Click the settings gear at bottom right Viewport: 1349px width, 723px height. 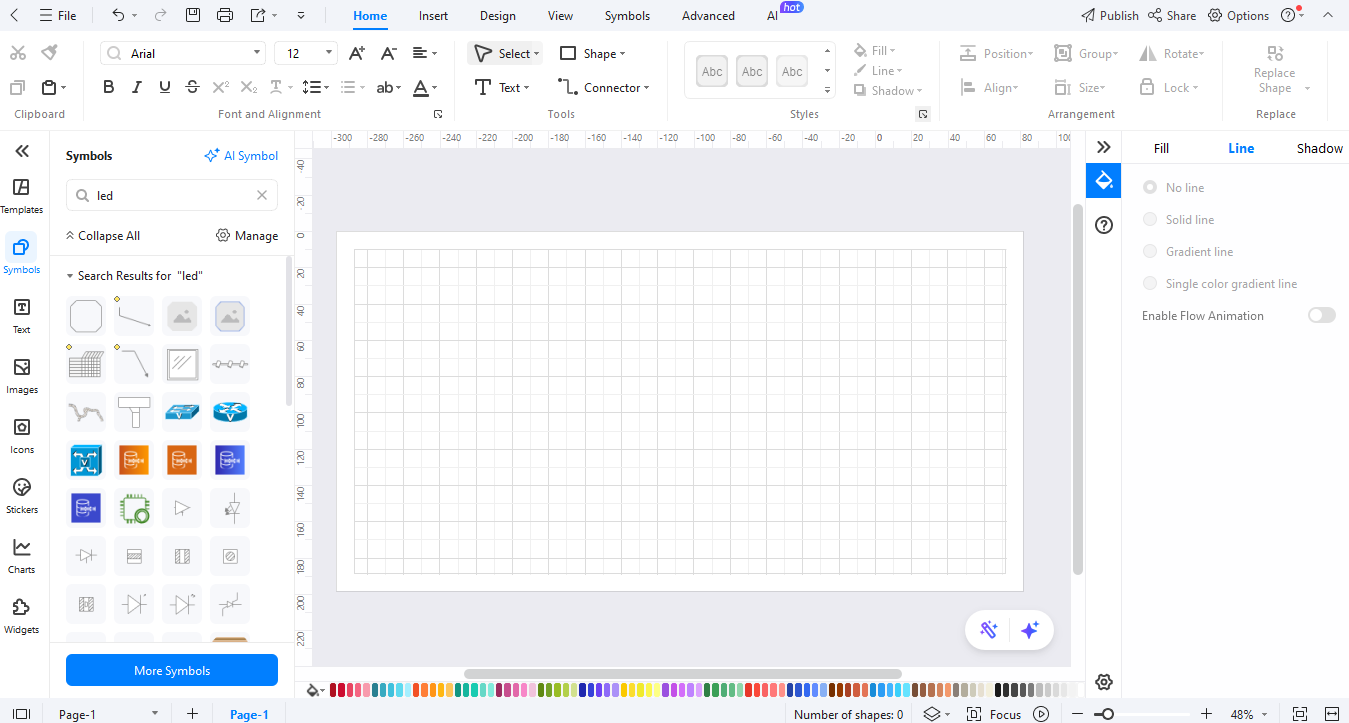tap(1104, 682)
